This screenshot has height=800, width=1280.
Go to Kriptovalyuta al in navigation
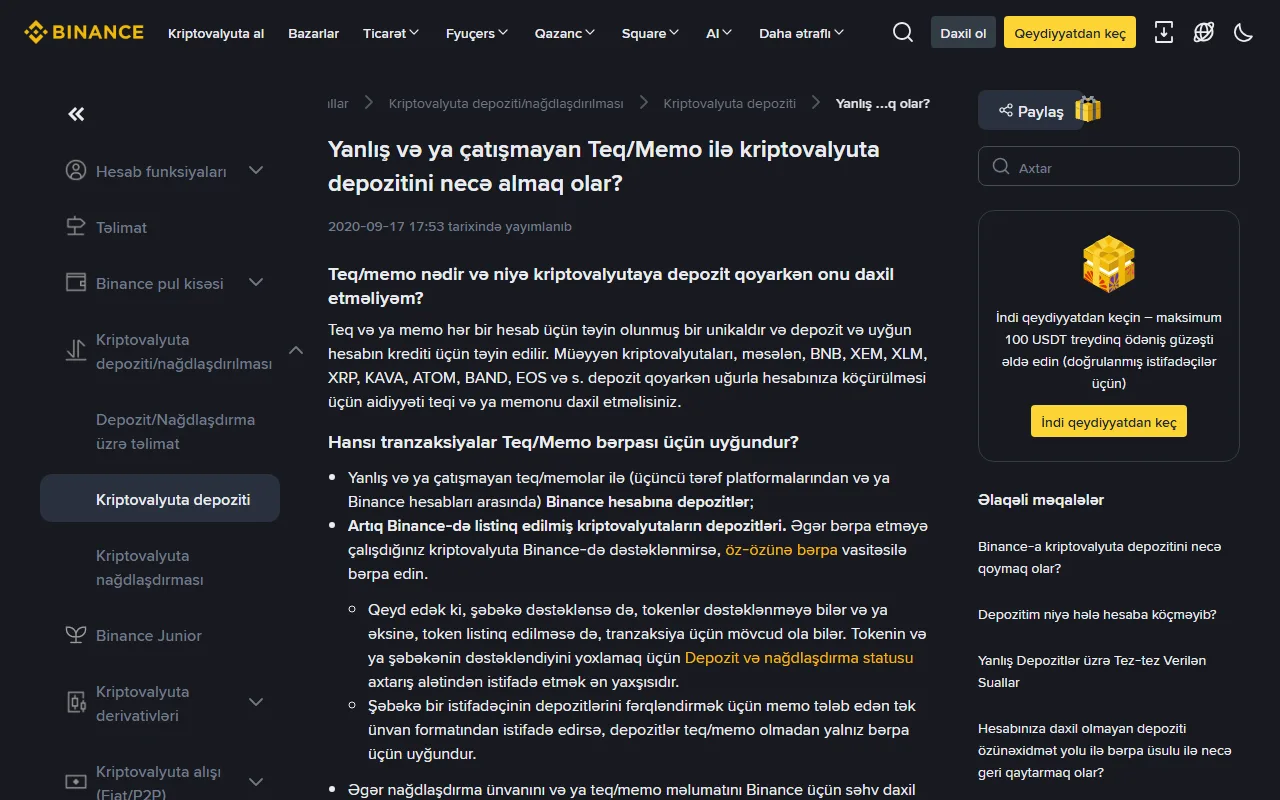pos(216,33)
